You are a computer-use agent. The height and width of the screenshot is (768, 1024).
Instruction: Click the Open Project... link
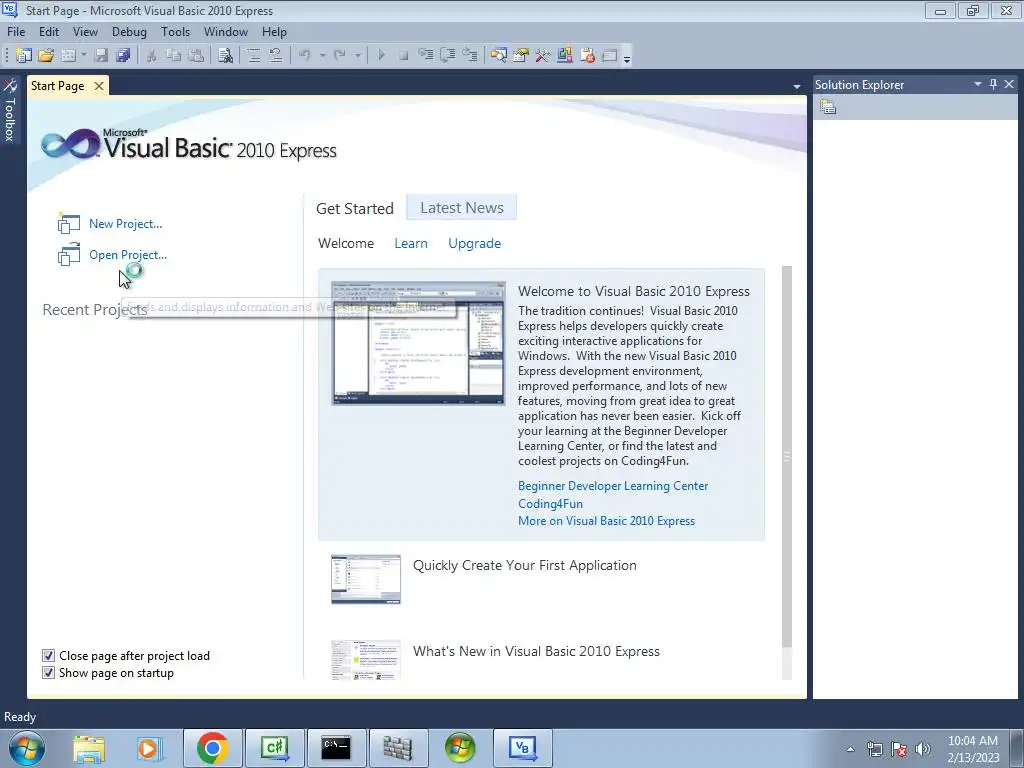pos(128,255)
